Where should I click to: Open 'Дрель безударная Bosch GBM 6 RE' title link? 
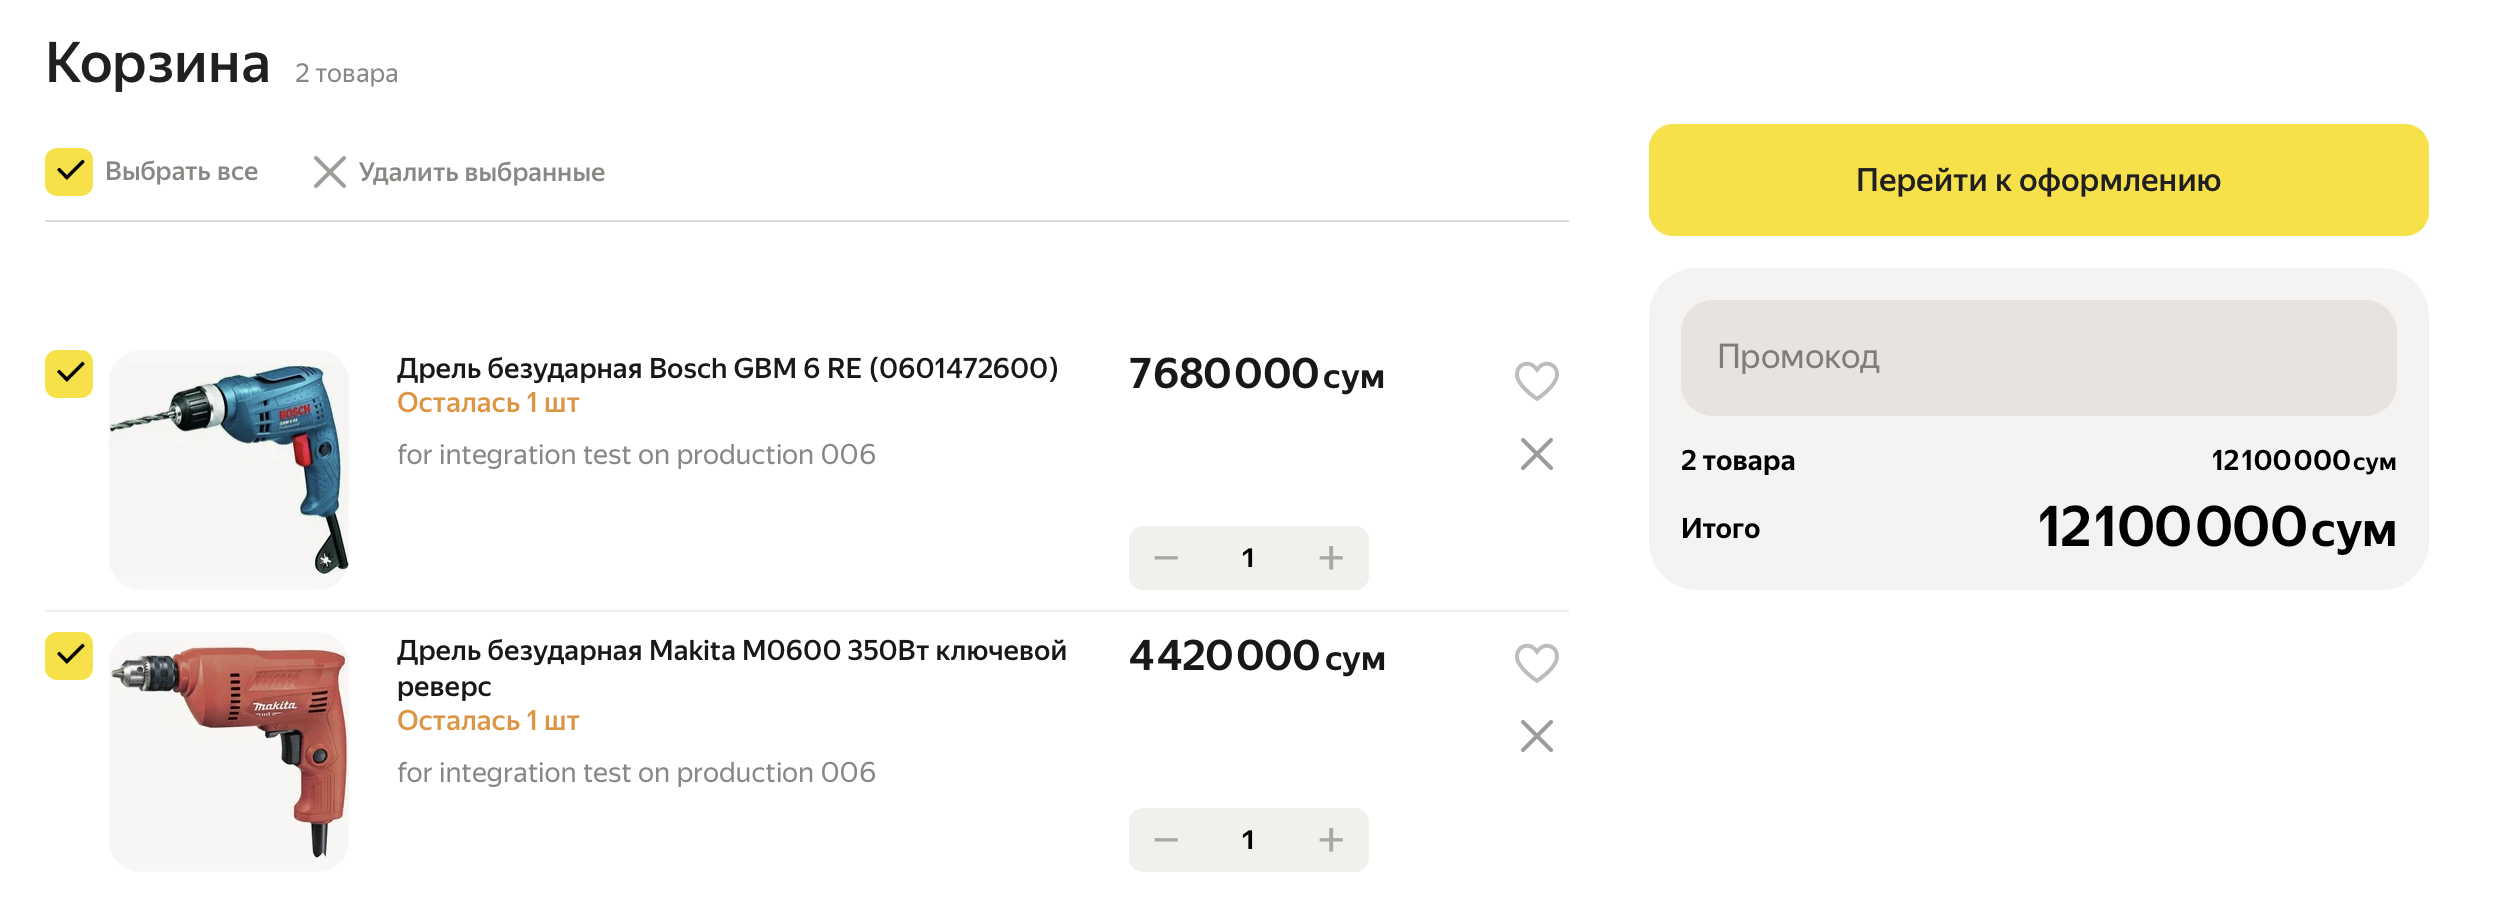727,369
